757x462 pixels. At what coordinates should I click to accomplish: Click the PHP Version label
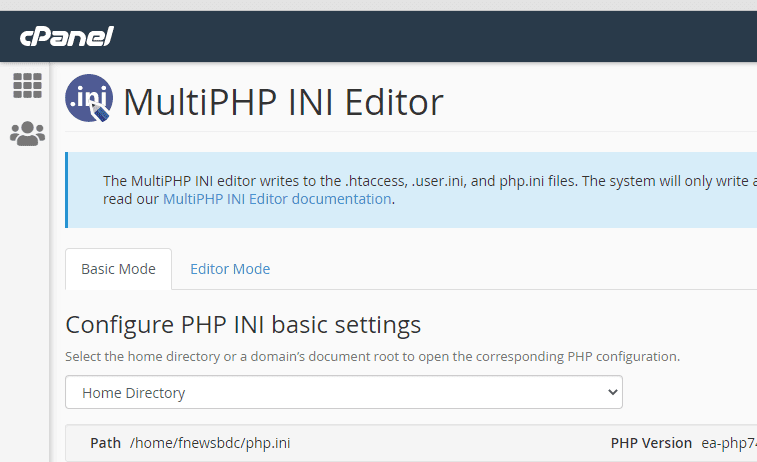pyautogui.click(x=651, y=443)
